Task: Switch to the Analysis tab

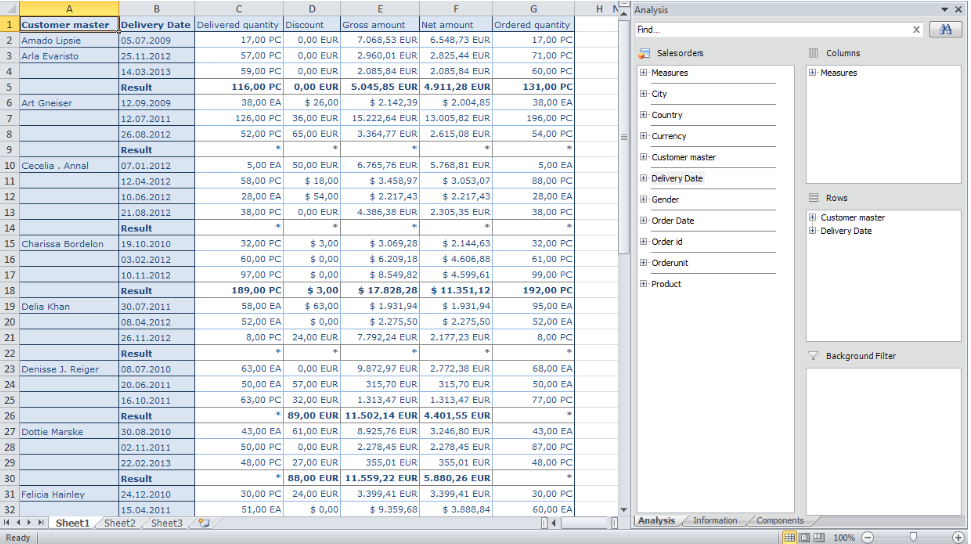Action: click(656, 520)
